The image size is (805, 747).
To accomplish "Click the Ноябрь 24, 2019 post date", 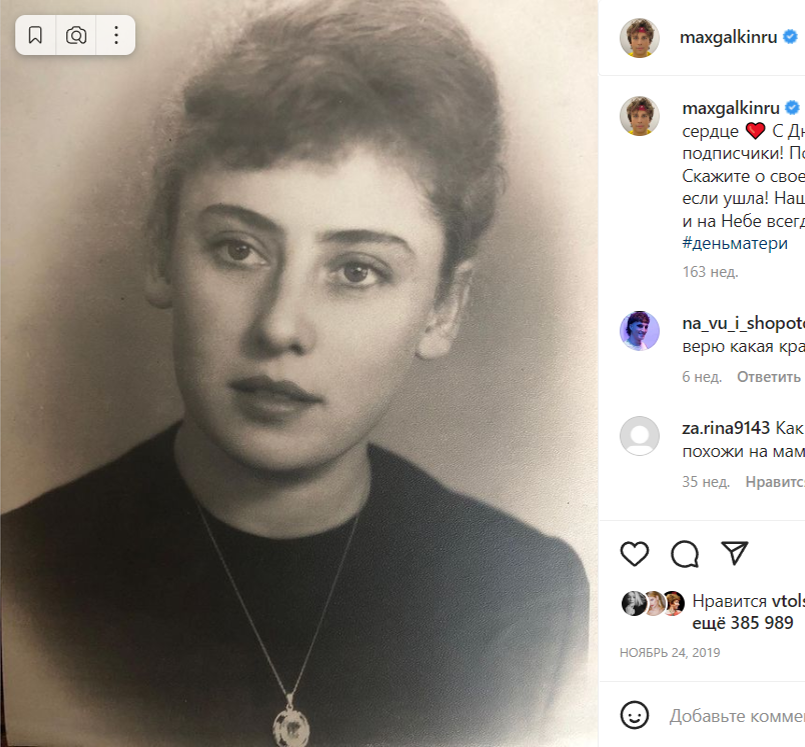I will point(670,652).
